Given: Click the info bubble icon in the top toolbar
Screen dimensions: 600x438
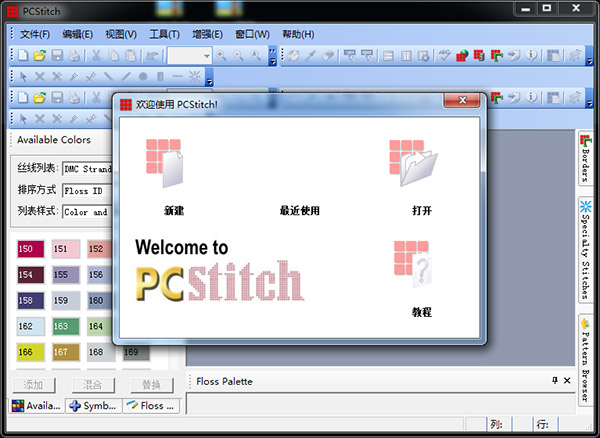Looking at the screenshot, I should [532, 56].
